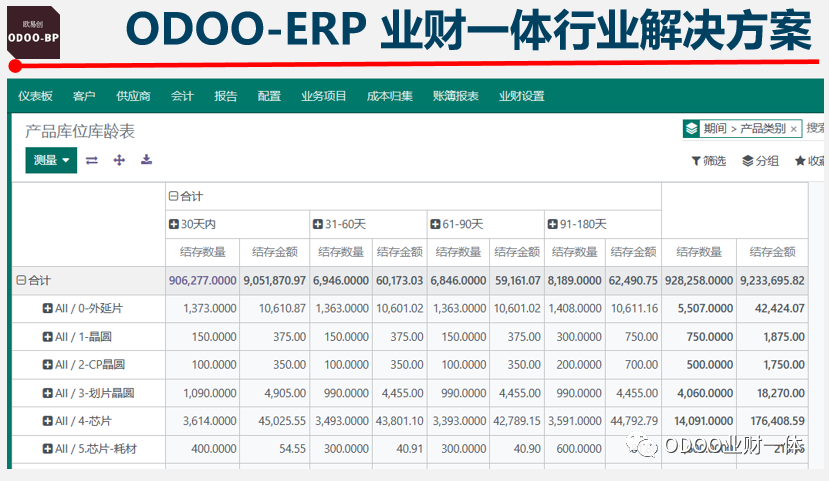Open the 供应商 menu

click(x=133, y=96)
